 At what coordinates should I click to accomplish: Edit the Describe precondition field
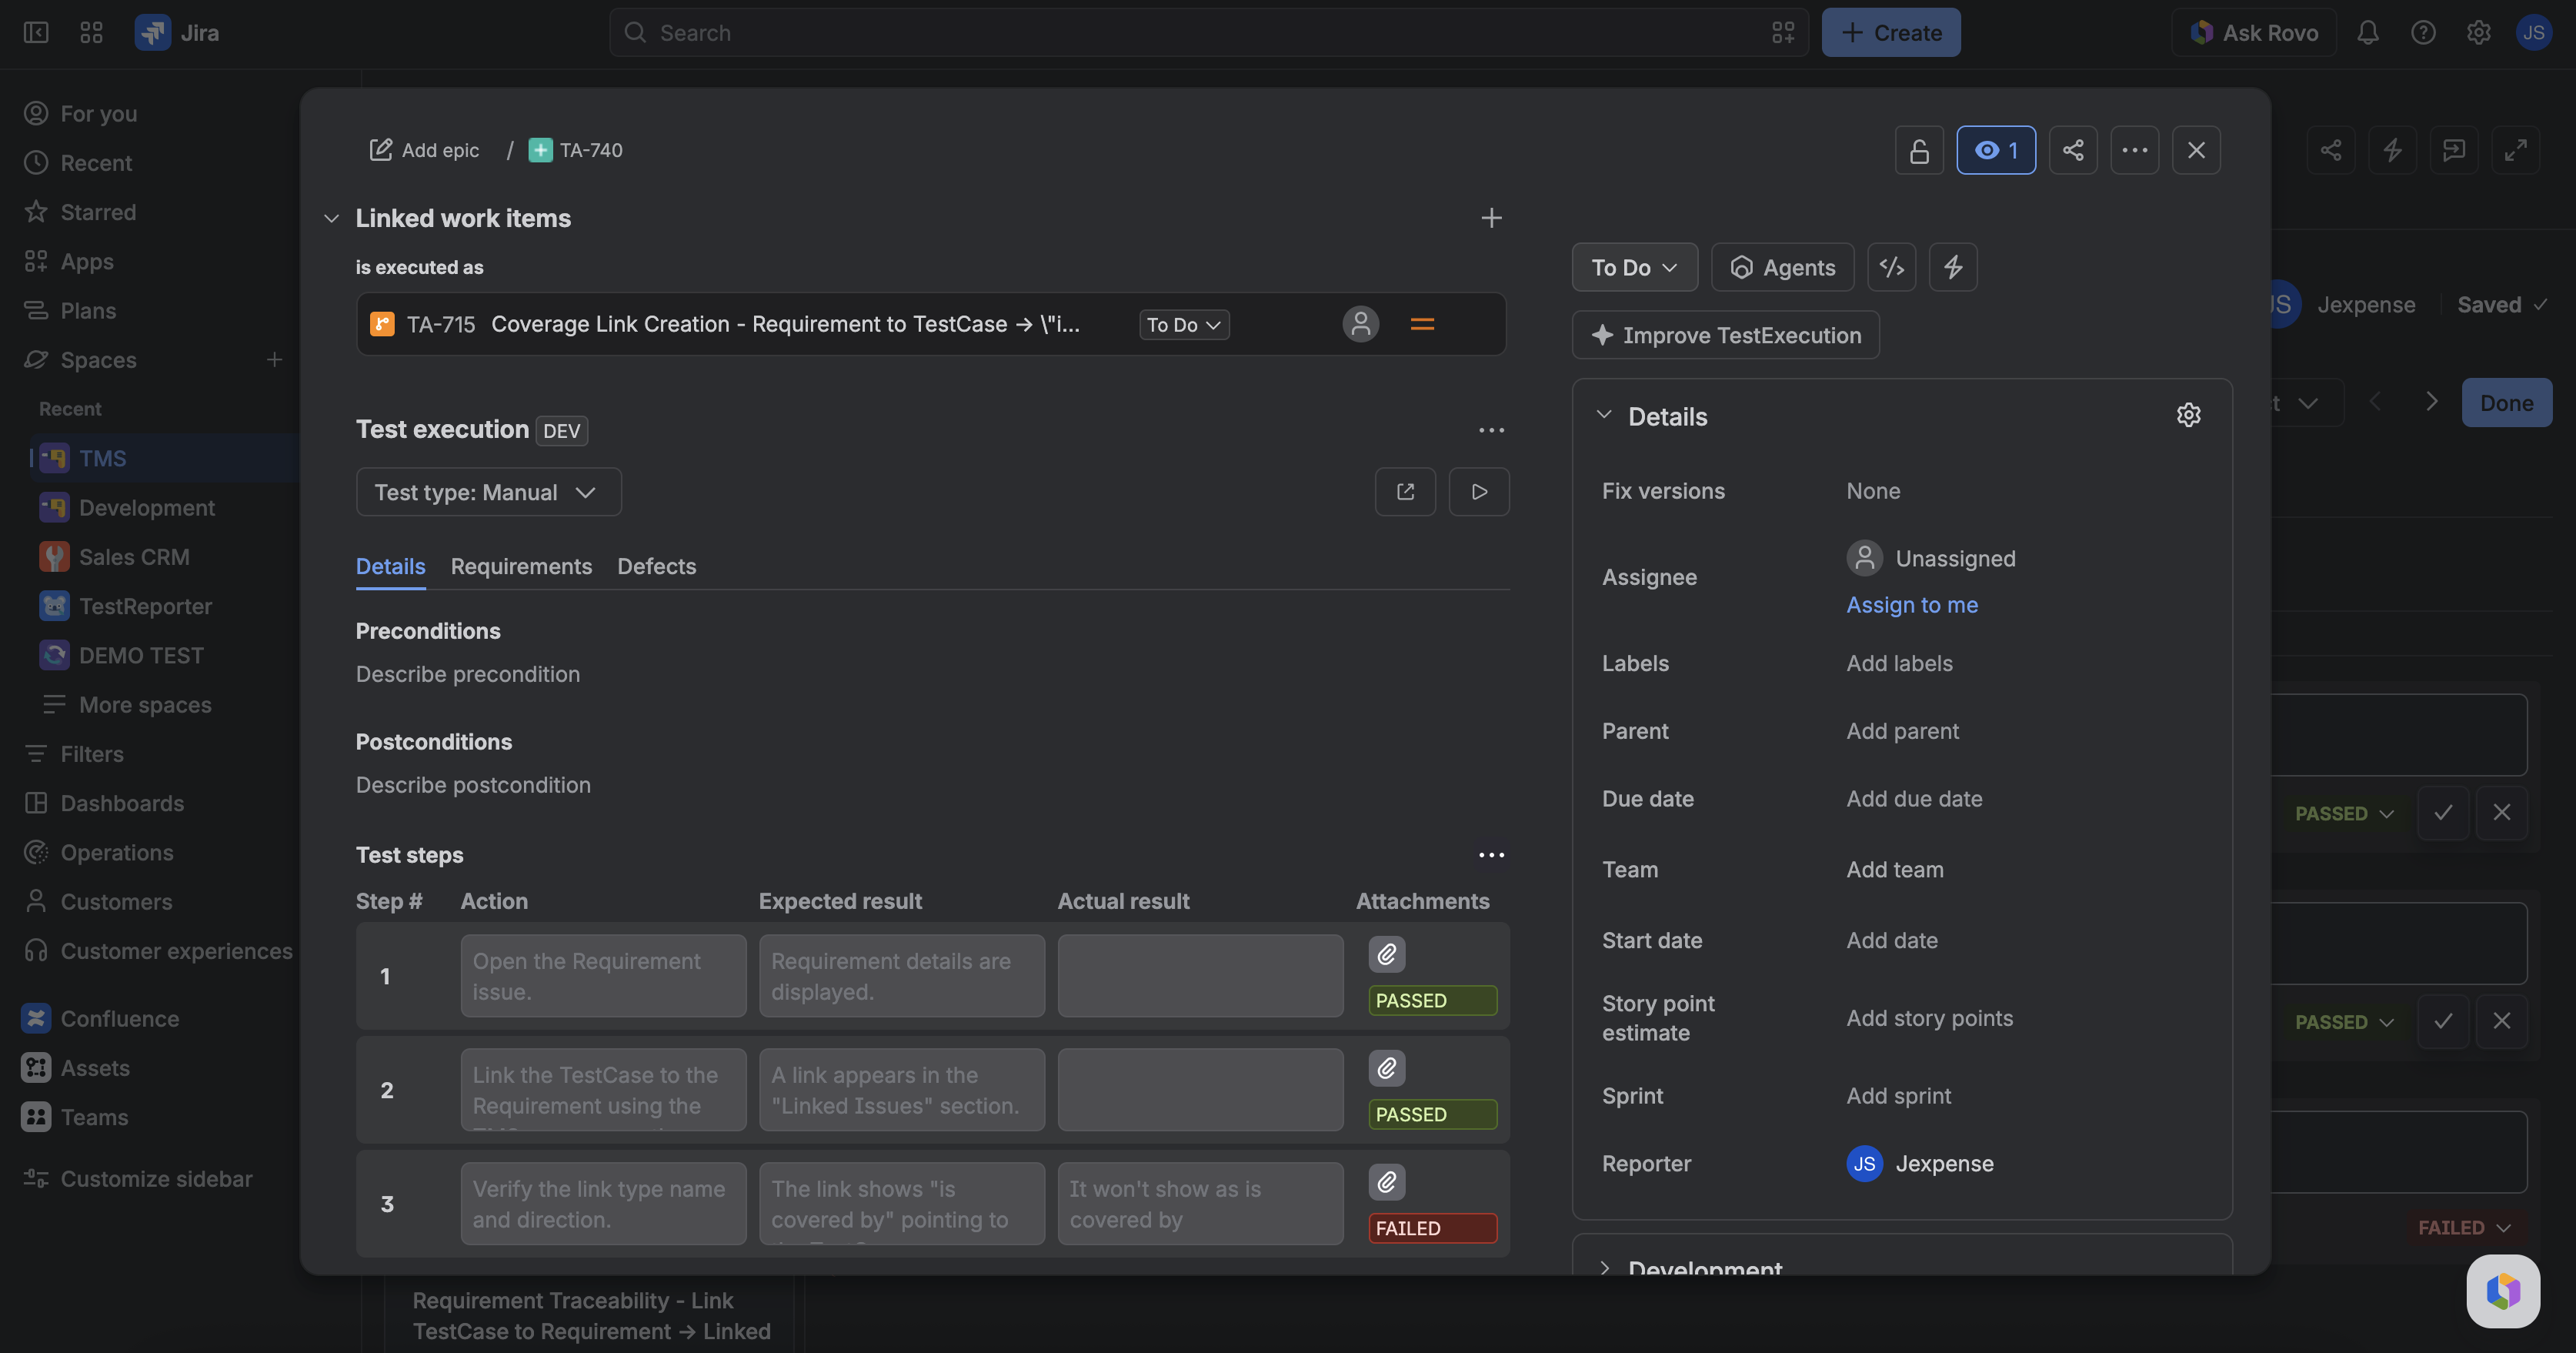click(x=467, y=674)
